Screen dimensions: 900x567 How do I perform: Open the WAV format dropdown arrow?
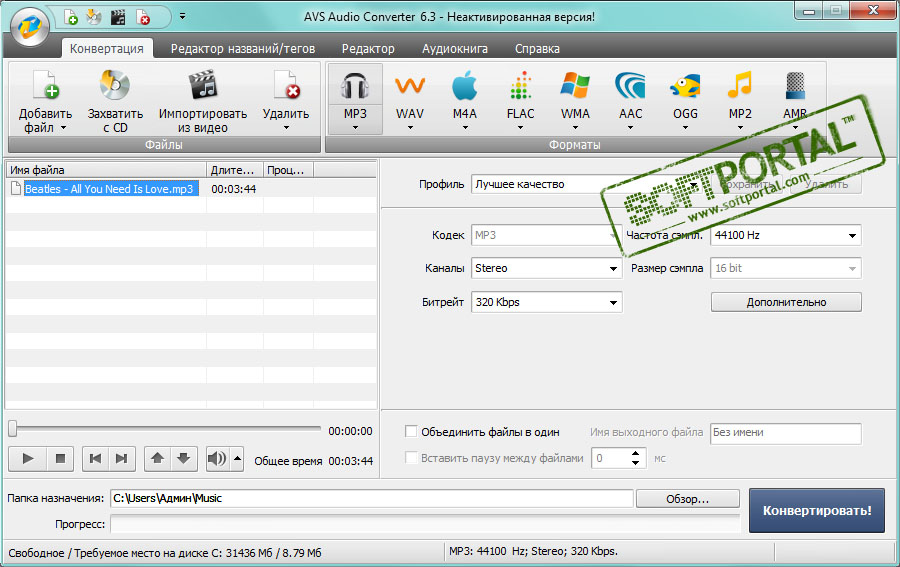tap(410, 128)
